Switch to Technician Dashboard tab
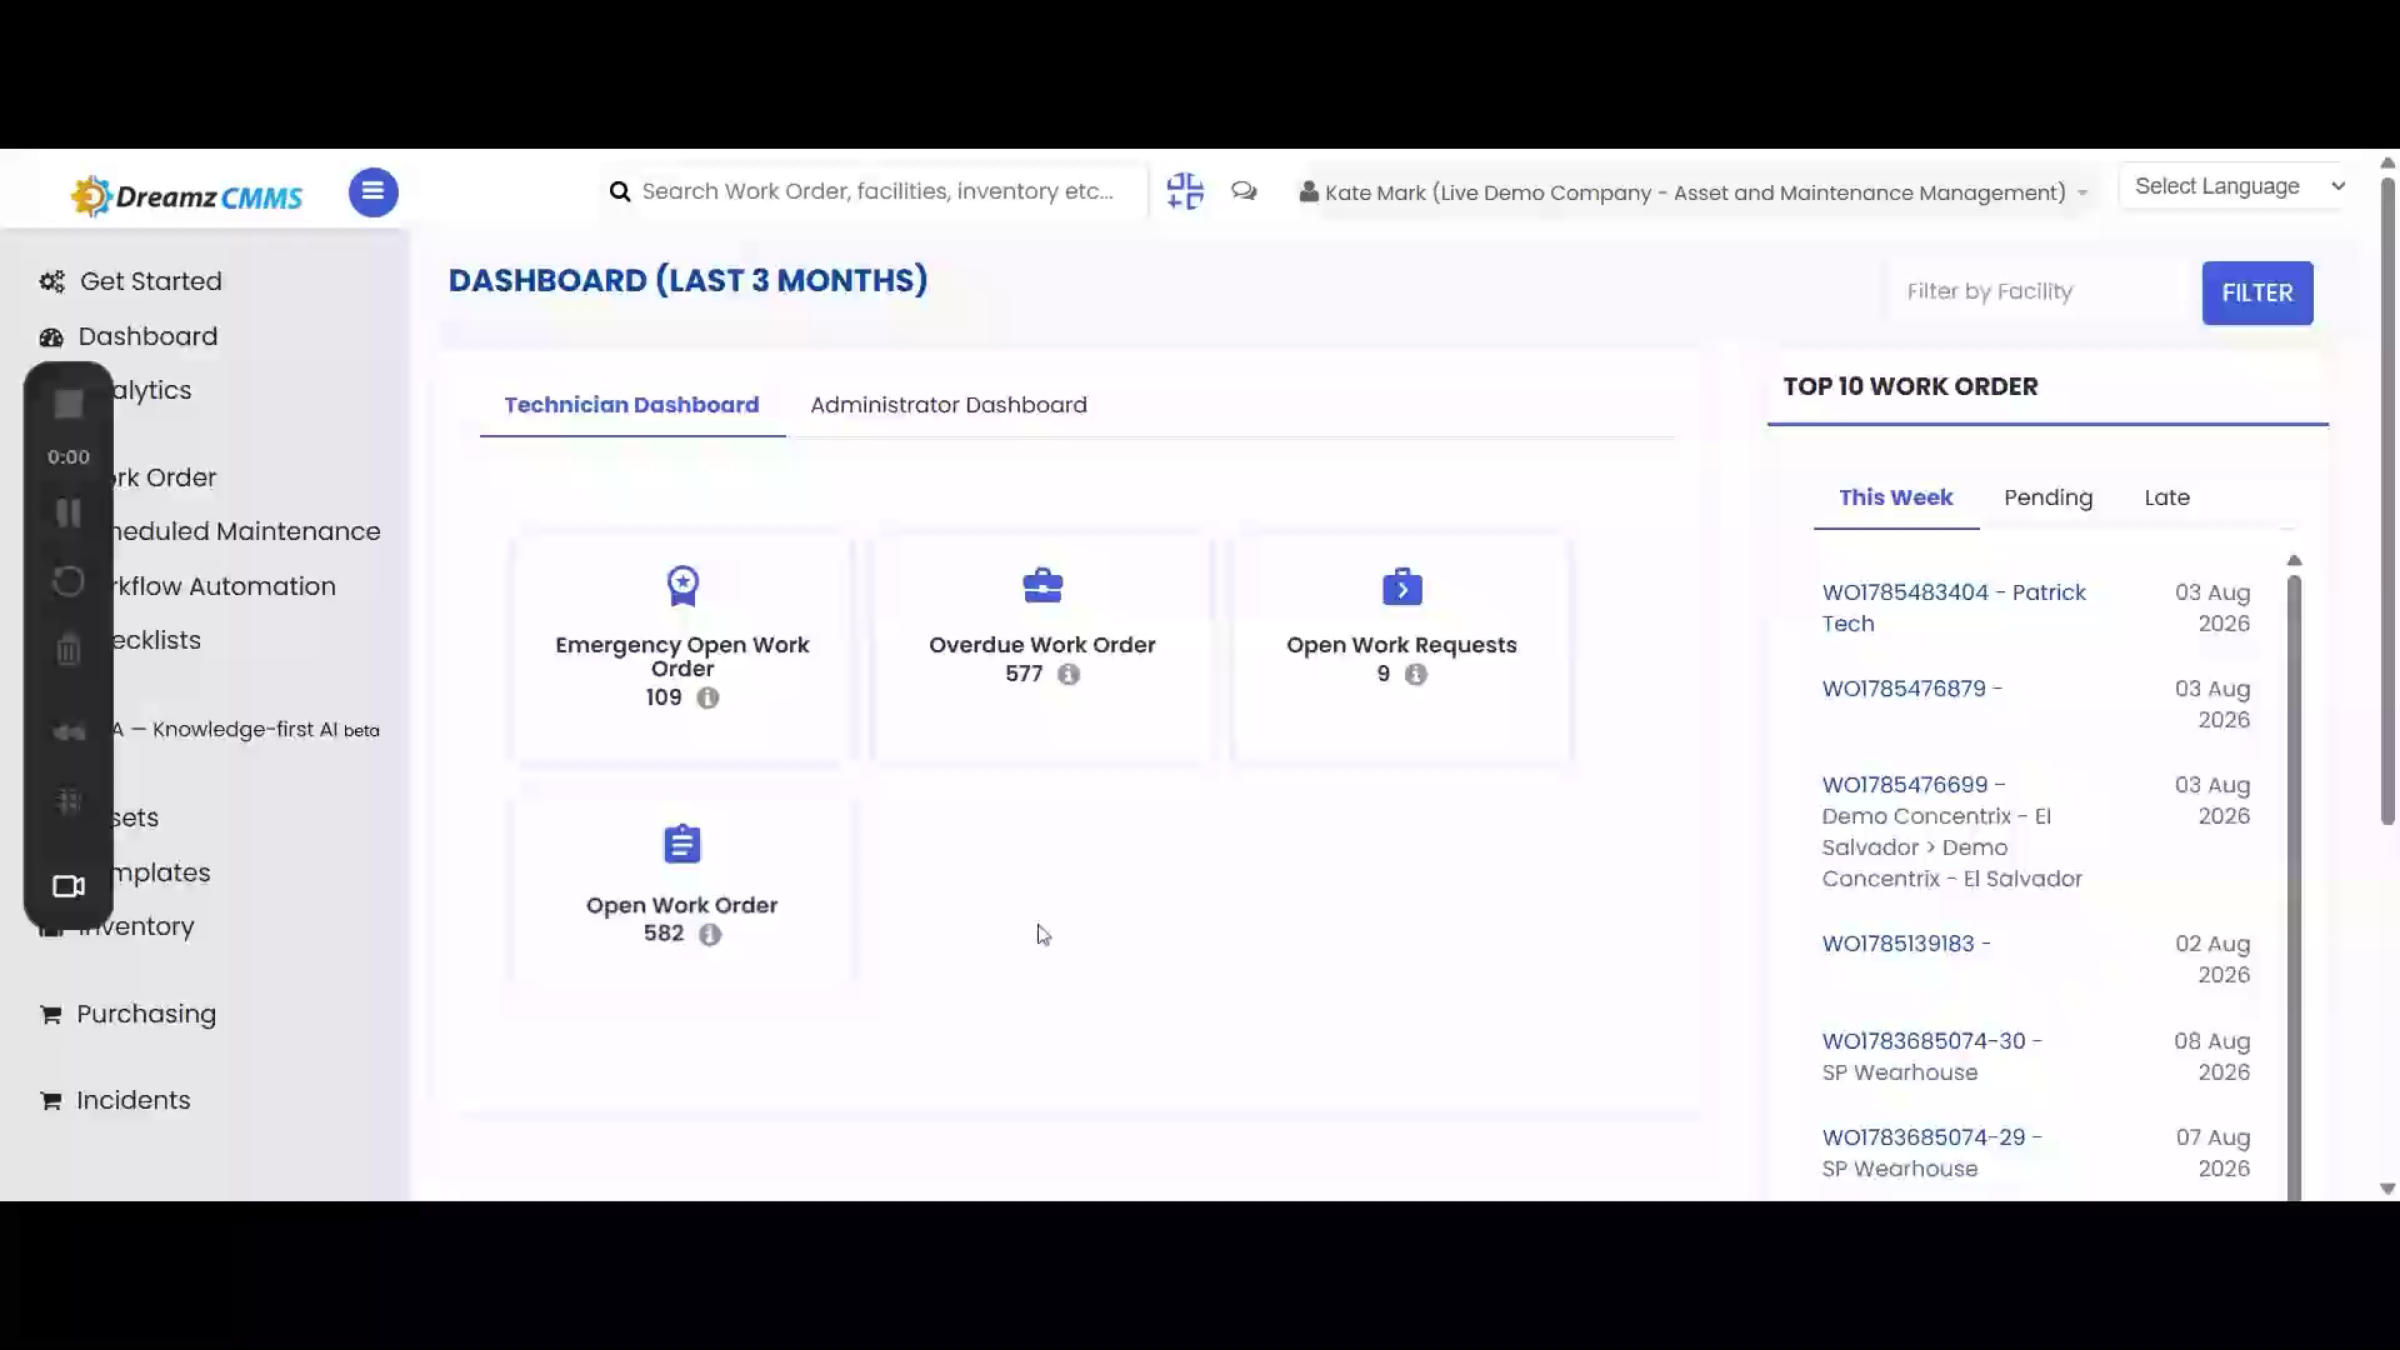 pos(632,405)
